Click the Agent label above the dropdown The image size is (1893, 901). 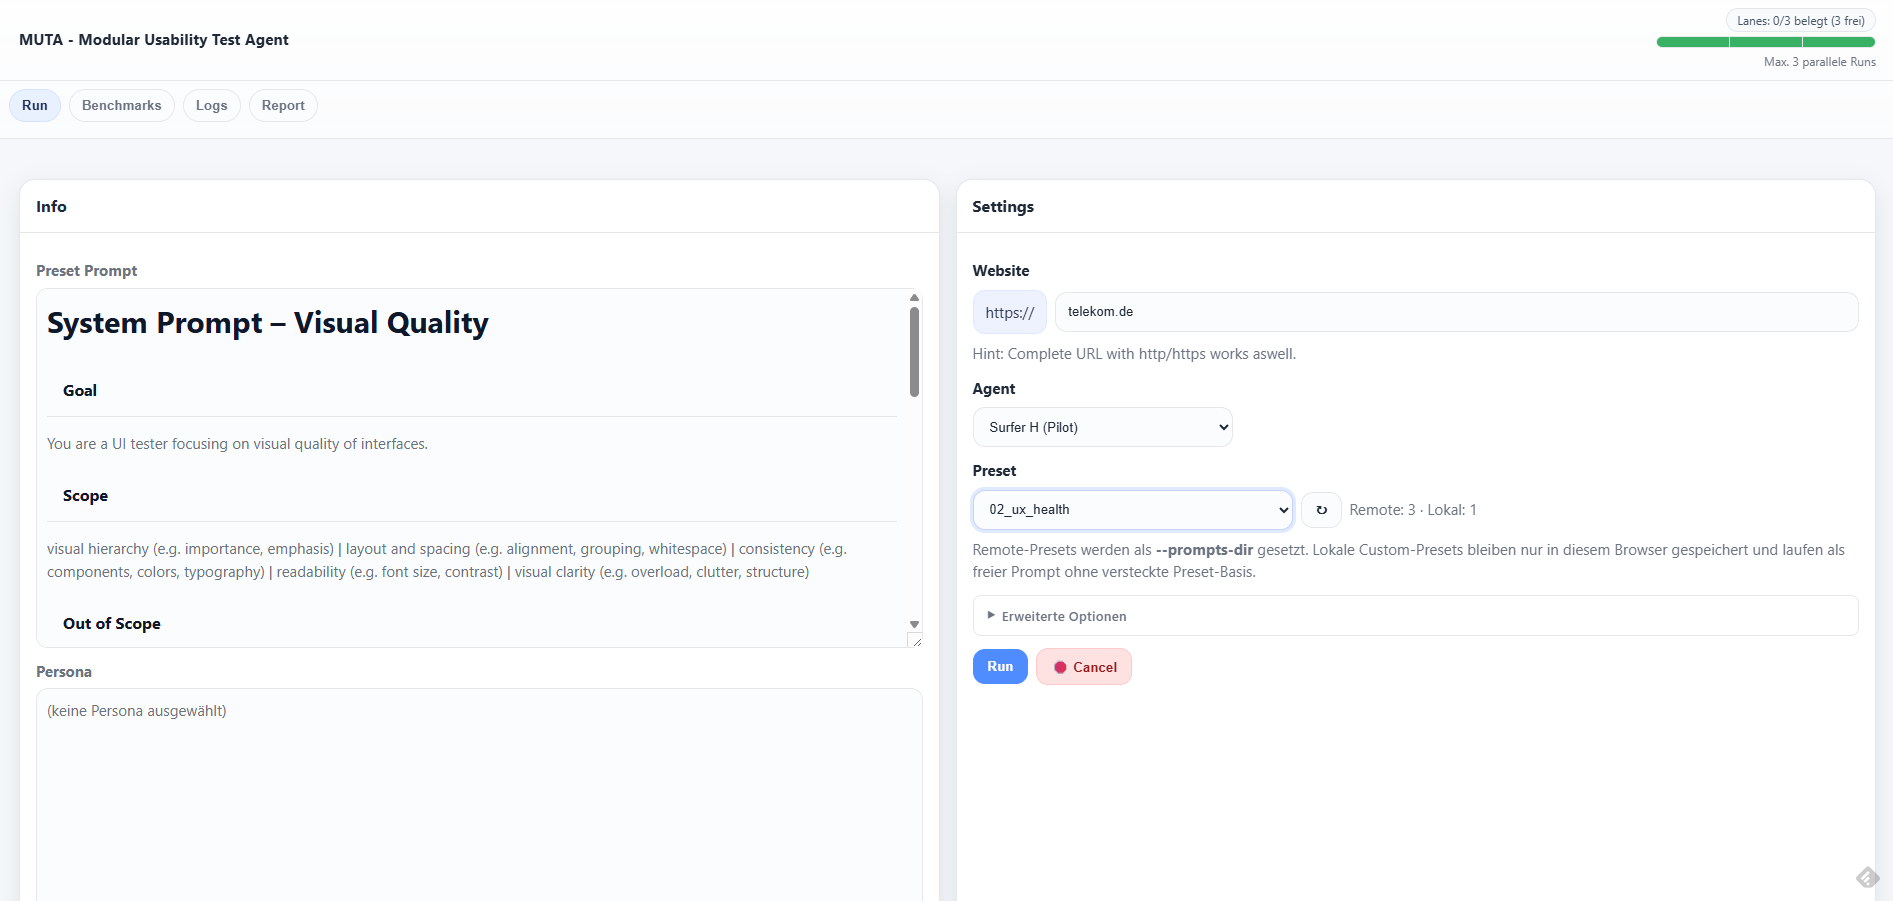[x=994, y=389]
